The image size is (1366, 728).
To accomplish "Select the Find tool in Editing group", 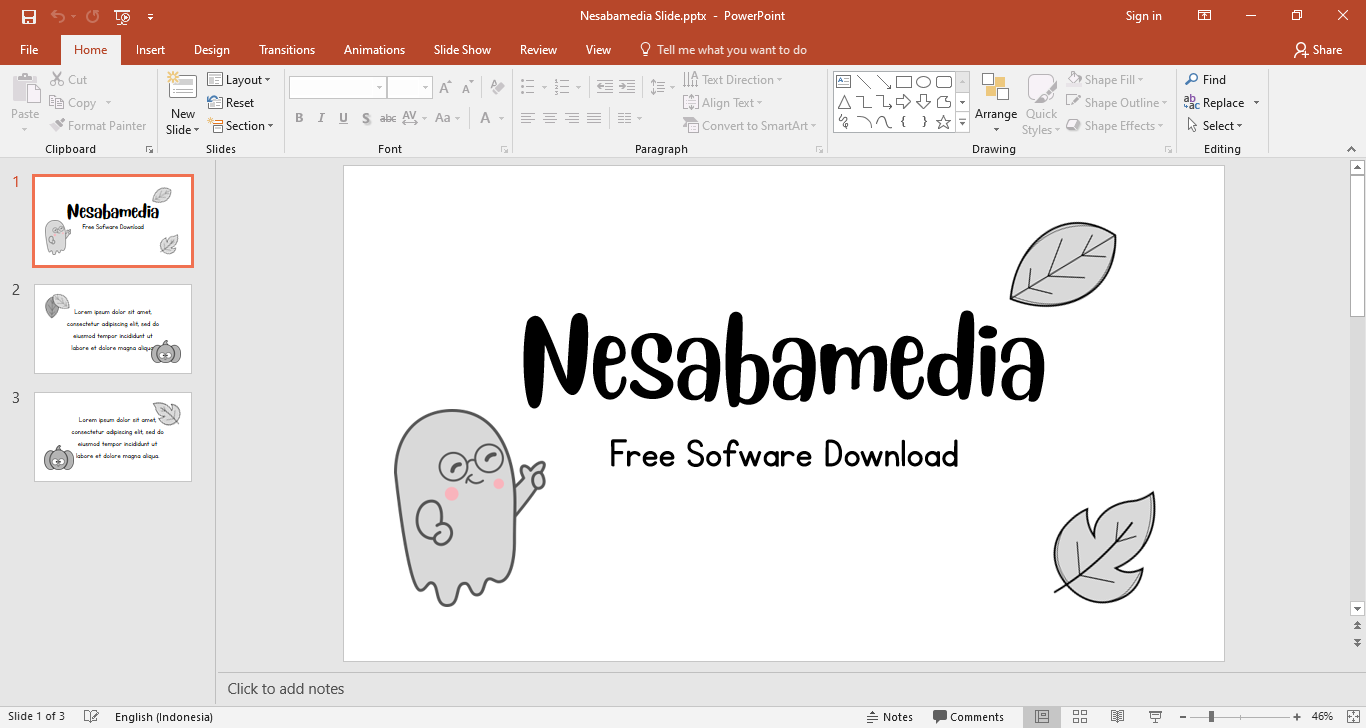I will pos(1205,79).
